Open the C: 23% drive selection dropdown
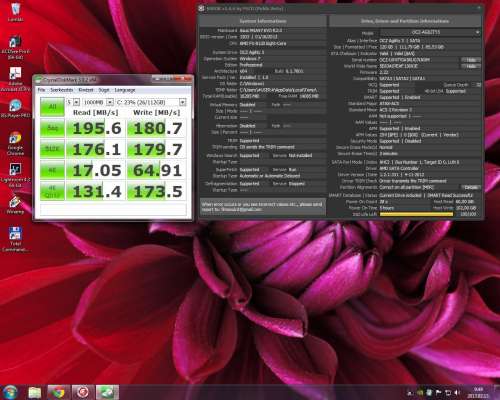This screenshot has width=500, height=400. [151, 102]
